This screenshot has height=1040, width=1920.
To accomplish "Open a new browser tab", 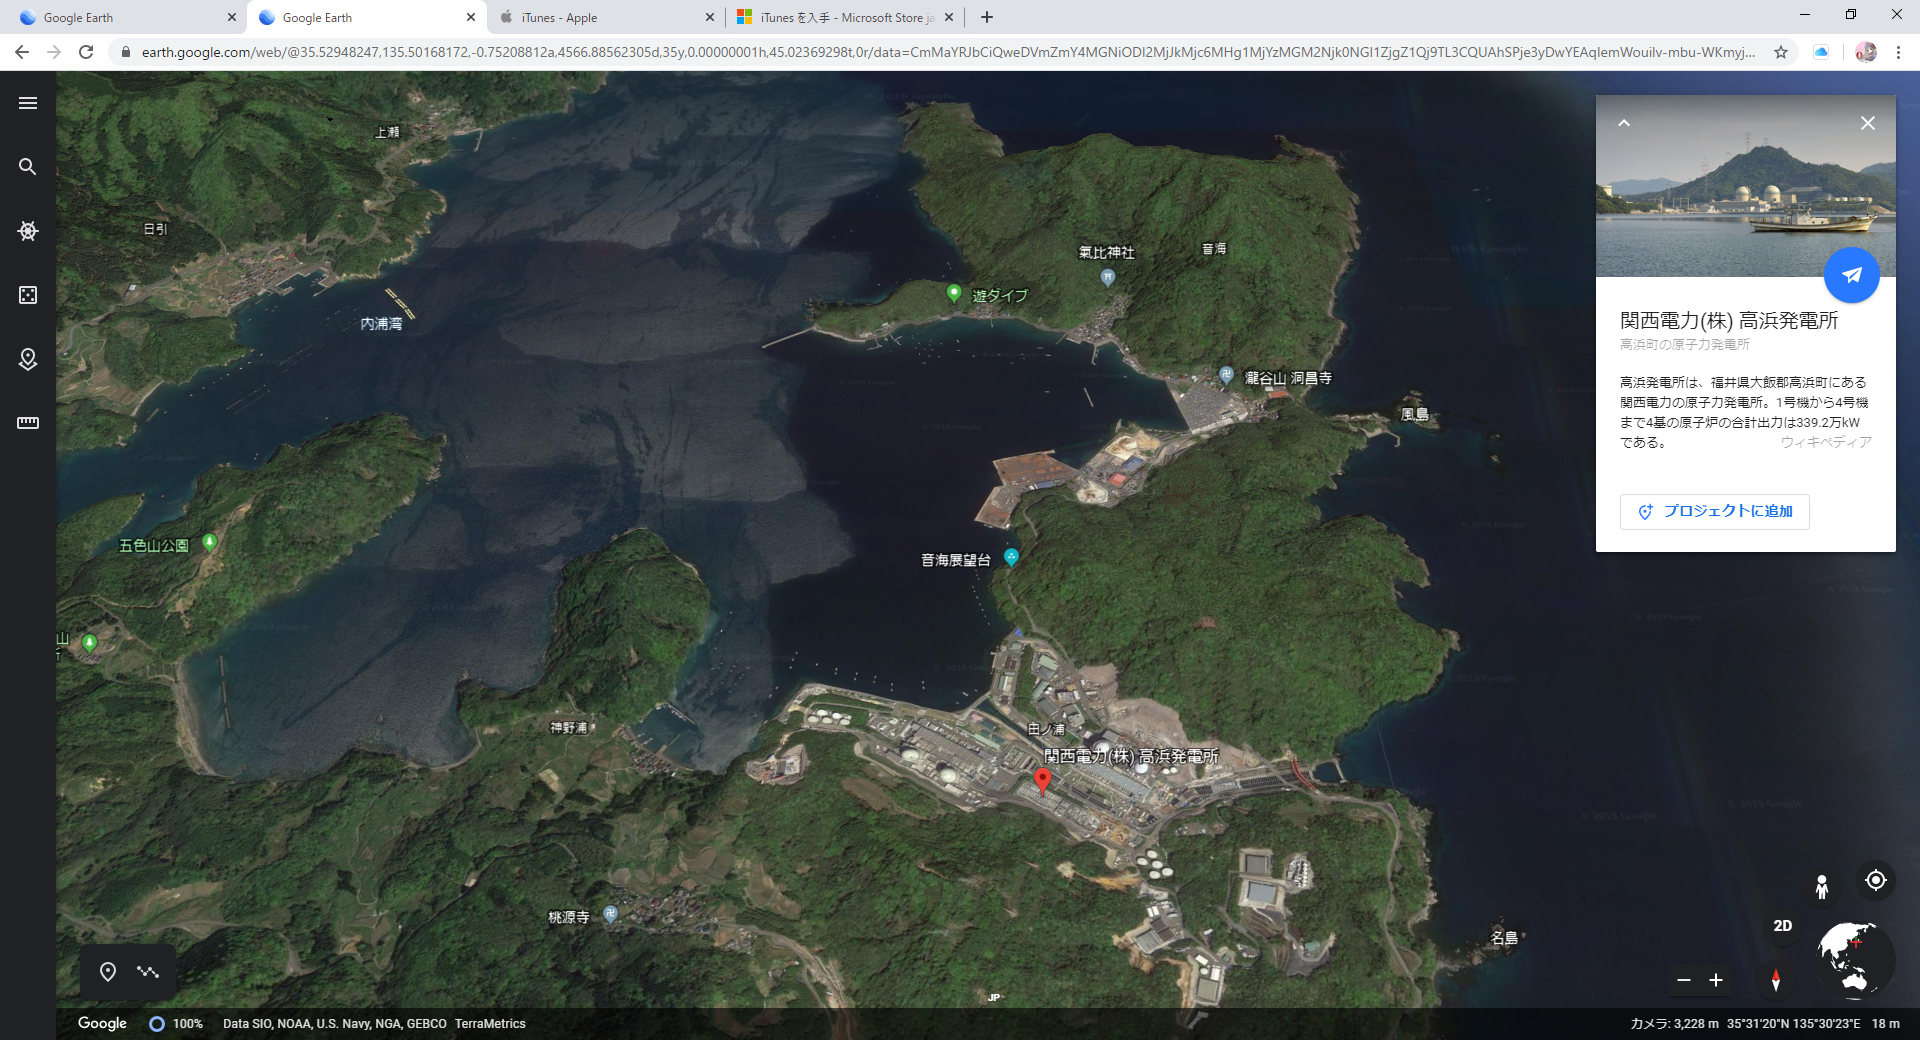I will [987, 17].
